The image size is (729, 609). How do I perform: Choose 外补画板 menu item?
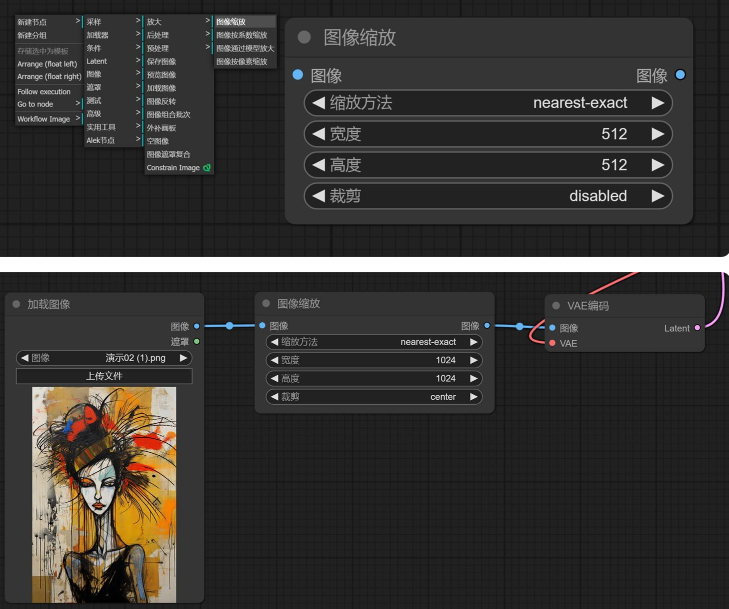click(x=179, y=128)
